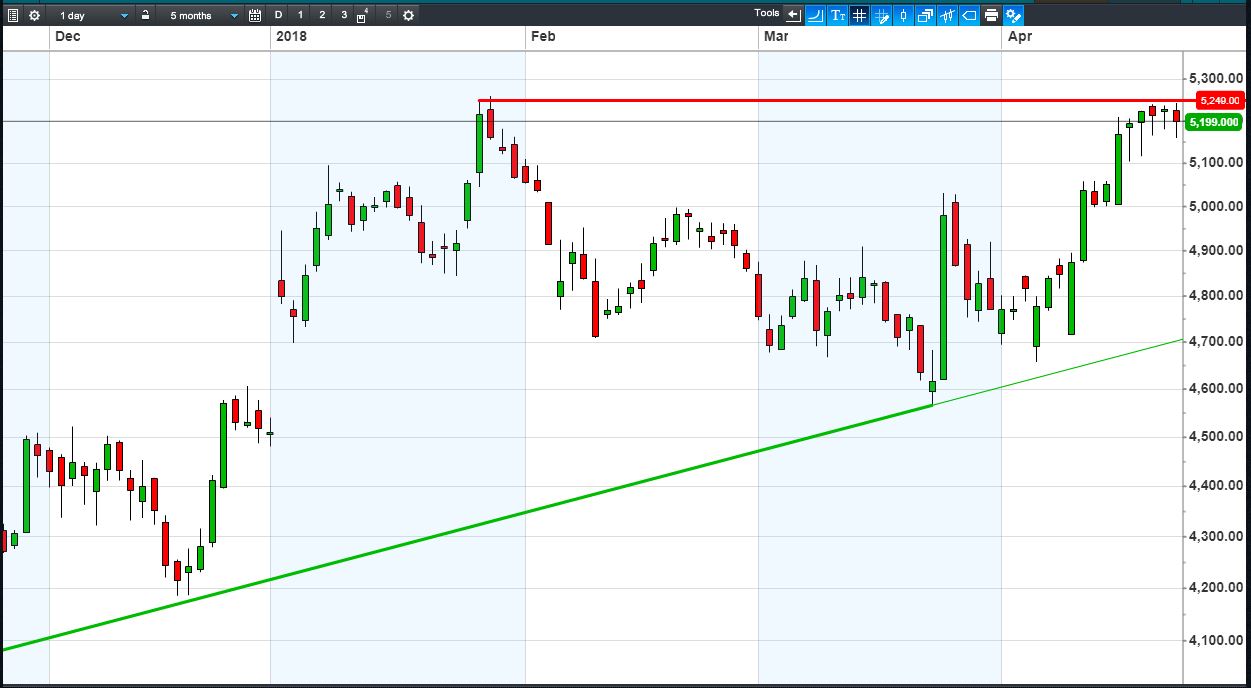This screenshot has width=1251, height=688.
Task: Click the Tools label
Action: coord(767,13)
